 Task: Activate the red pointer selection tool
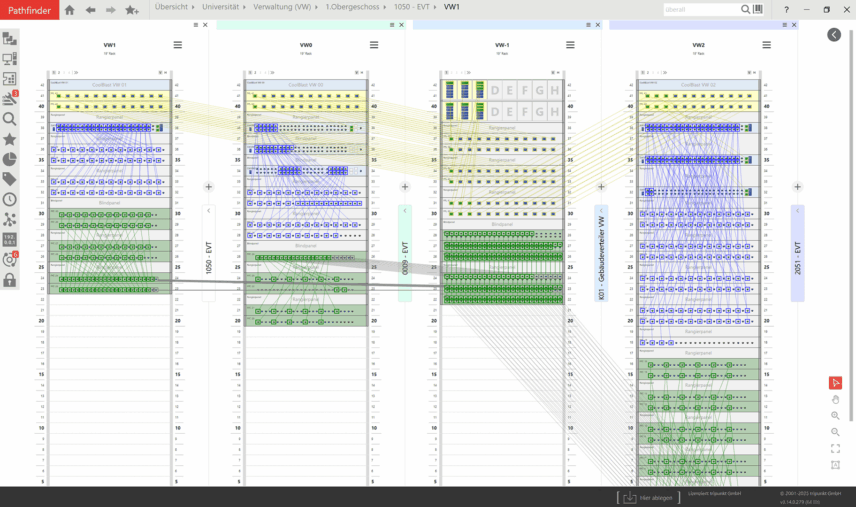pyautogui.click(x=835, y=383)
